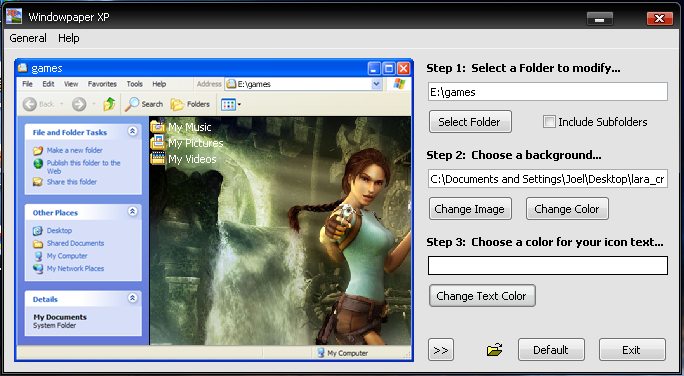This screenshot has height=376, width=684.
Task: Click the Desktop icon in Other Places
Action: 38,231
